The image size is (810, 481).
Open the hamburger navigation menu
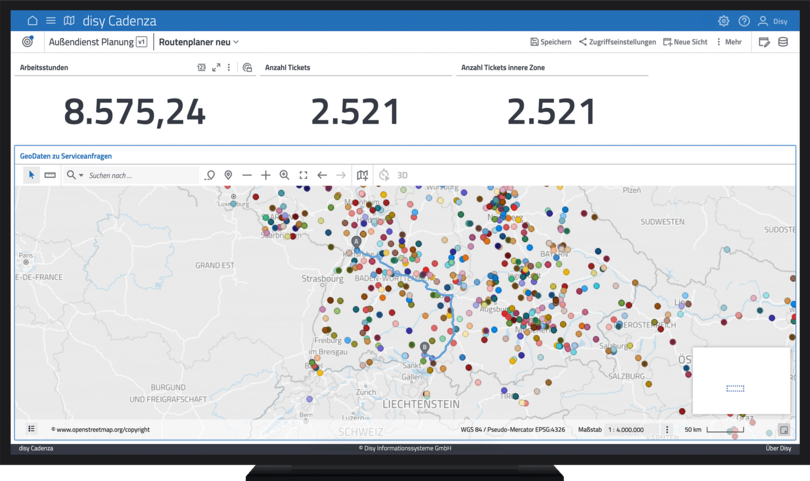tap(51, 21)
